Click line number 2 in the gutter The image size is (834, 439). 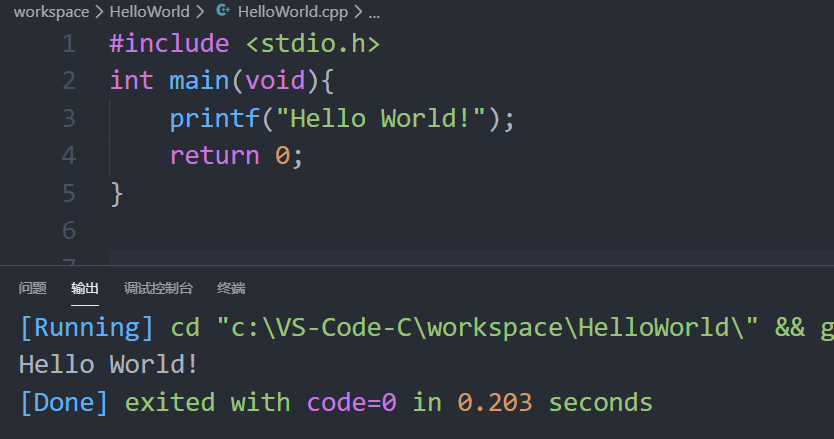69,81
